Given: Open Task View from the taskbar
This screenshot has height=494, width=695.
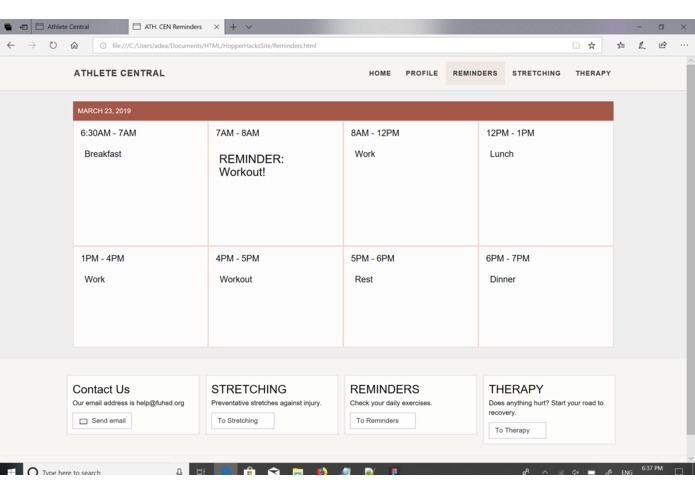Looking at the screenshot, I should (201, 471).
